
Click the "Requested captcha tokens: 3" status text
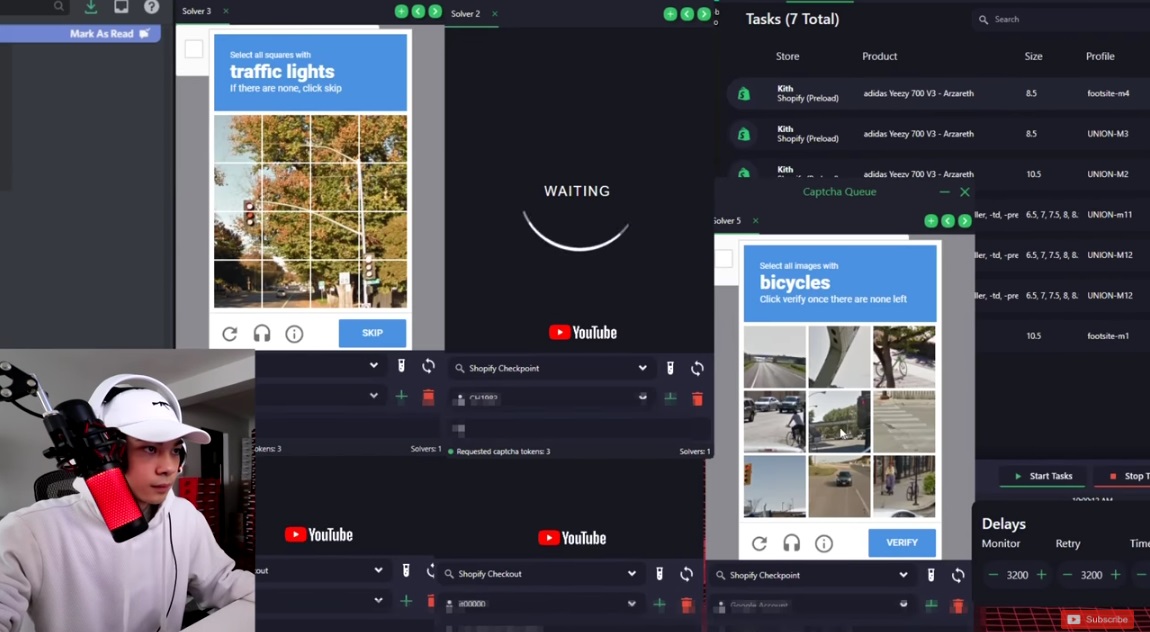click(503, 452)
